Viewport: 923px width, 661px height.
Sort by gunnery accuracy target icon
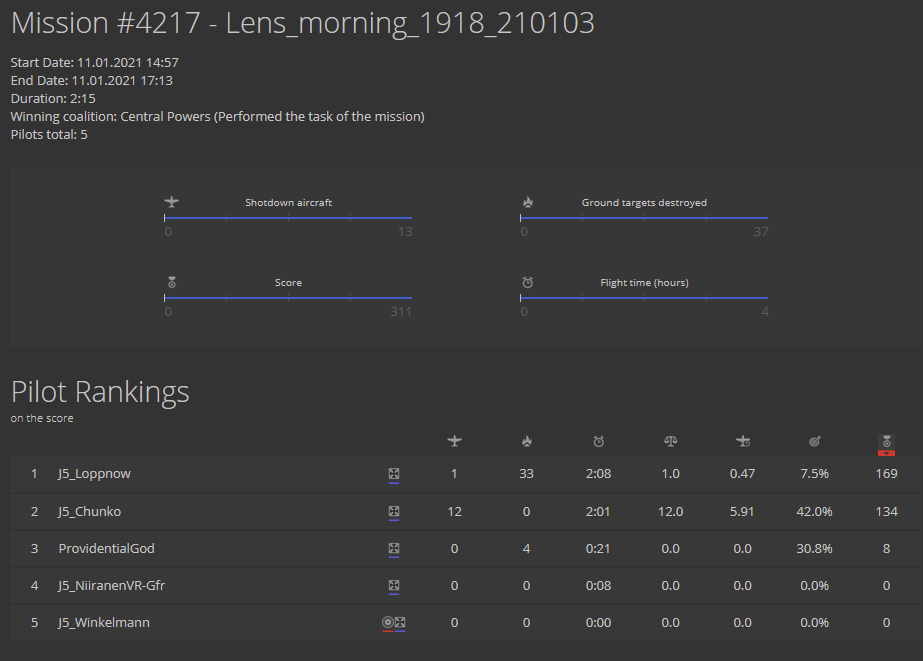[814, 441]
